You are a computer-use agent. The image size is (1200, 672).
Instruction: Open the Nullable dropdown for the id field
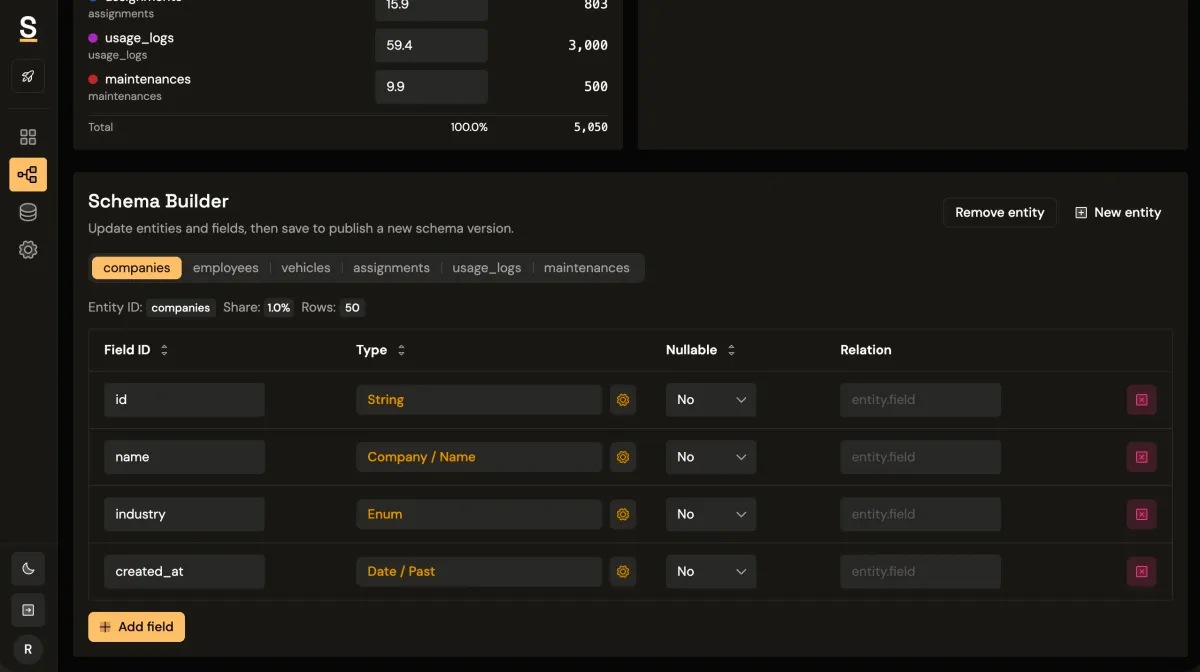tap(710, 399)
